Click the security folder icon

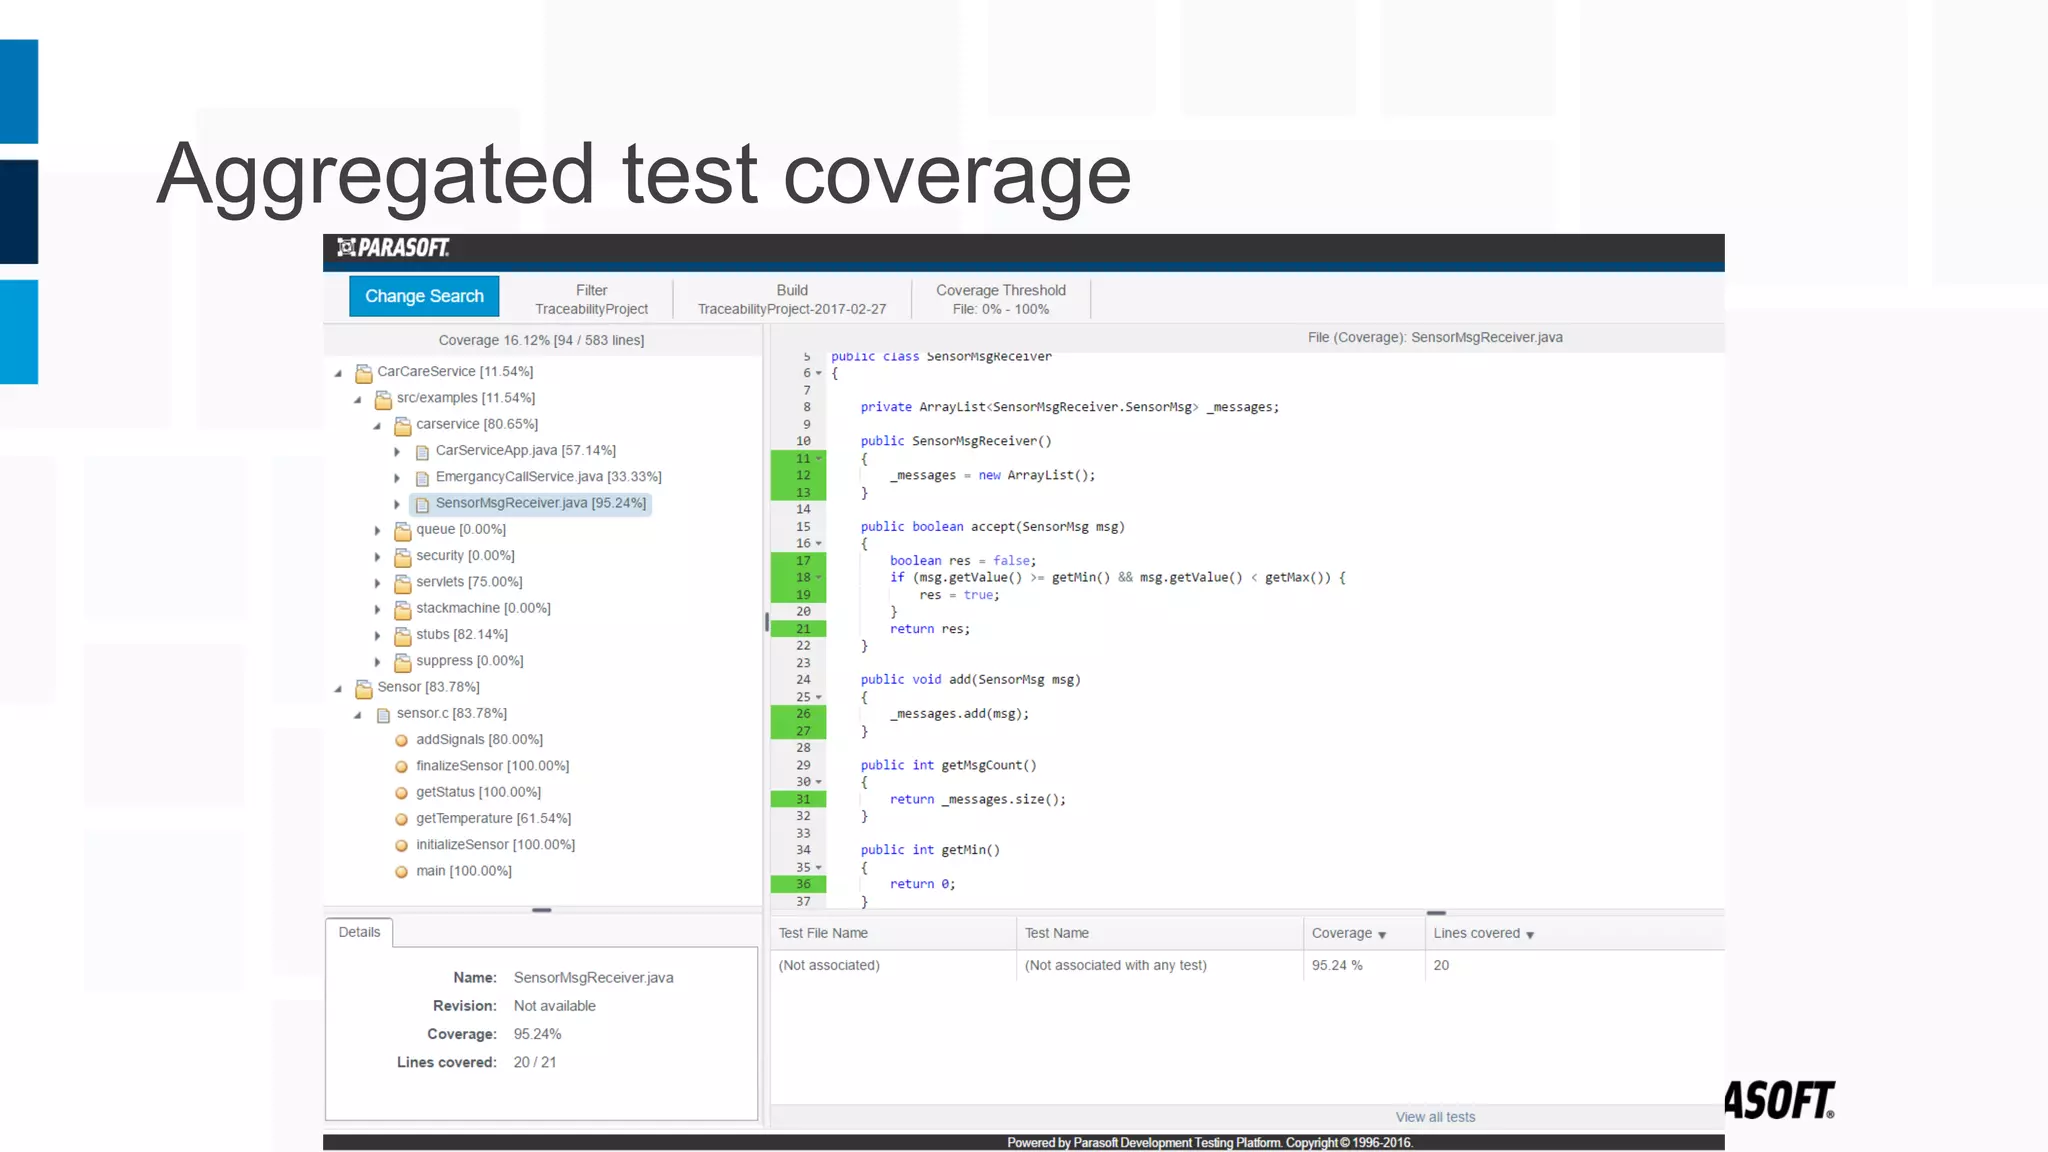[x=403, y=557]
